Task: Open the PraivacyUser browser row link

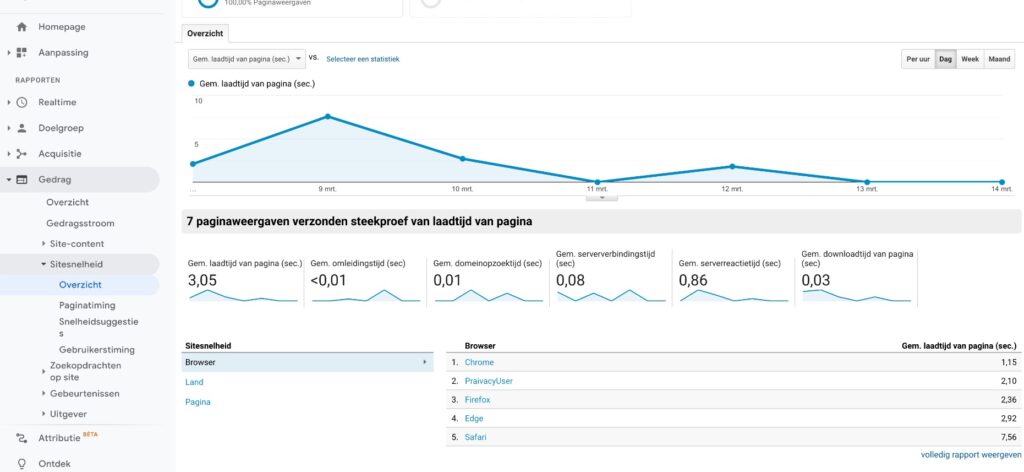Action: click(x=488, y=381)
